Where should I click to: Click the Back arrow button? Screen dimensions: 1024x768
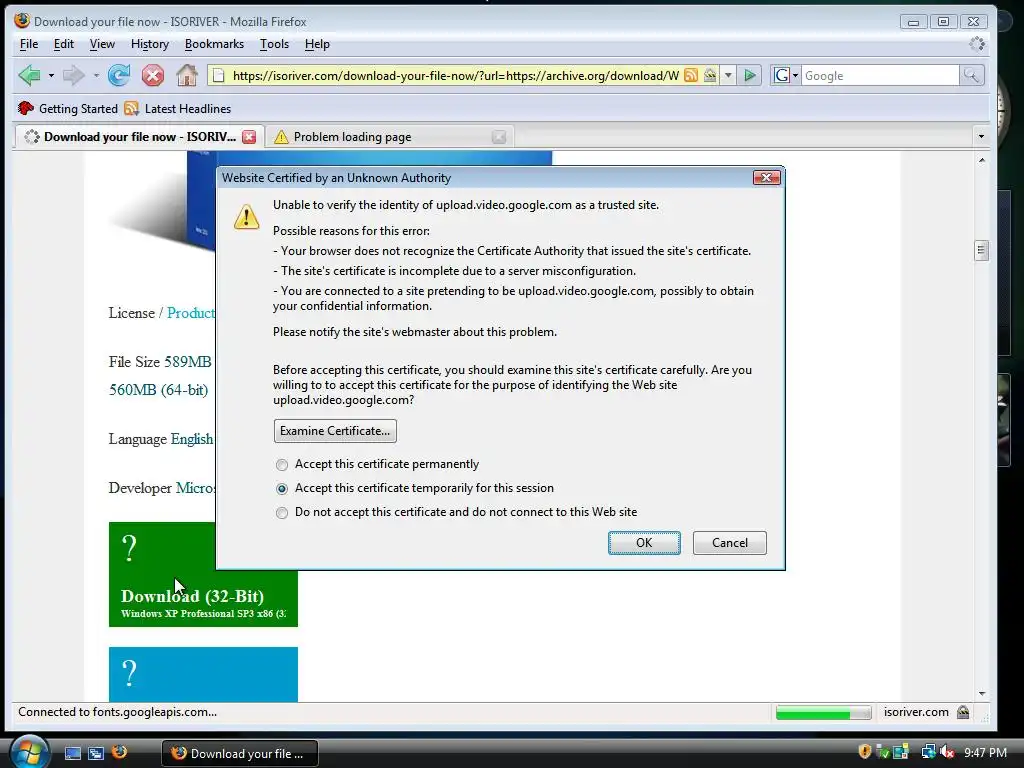29,76
